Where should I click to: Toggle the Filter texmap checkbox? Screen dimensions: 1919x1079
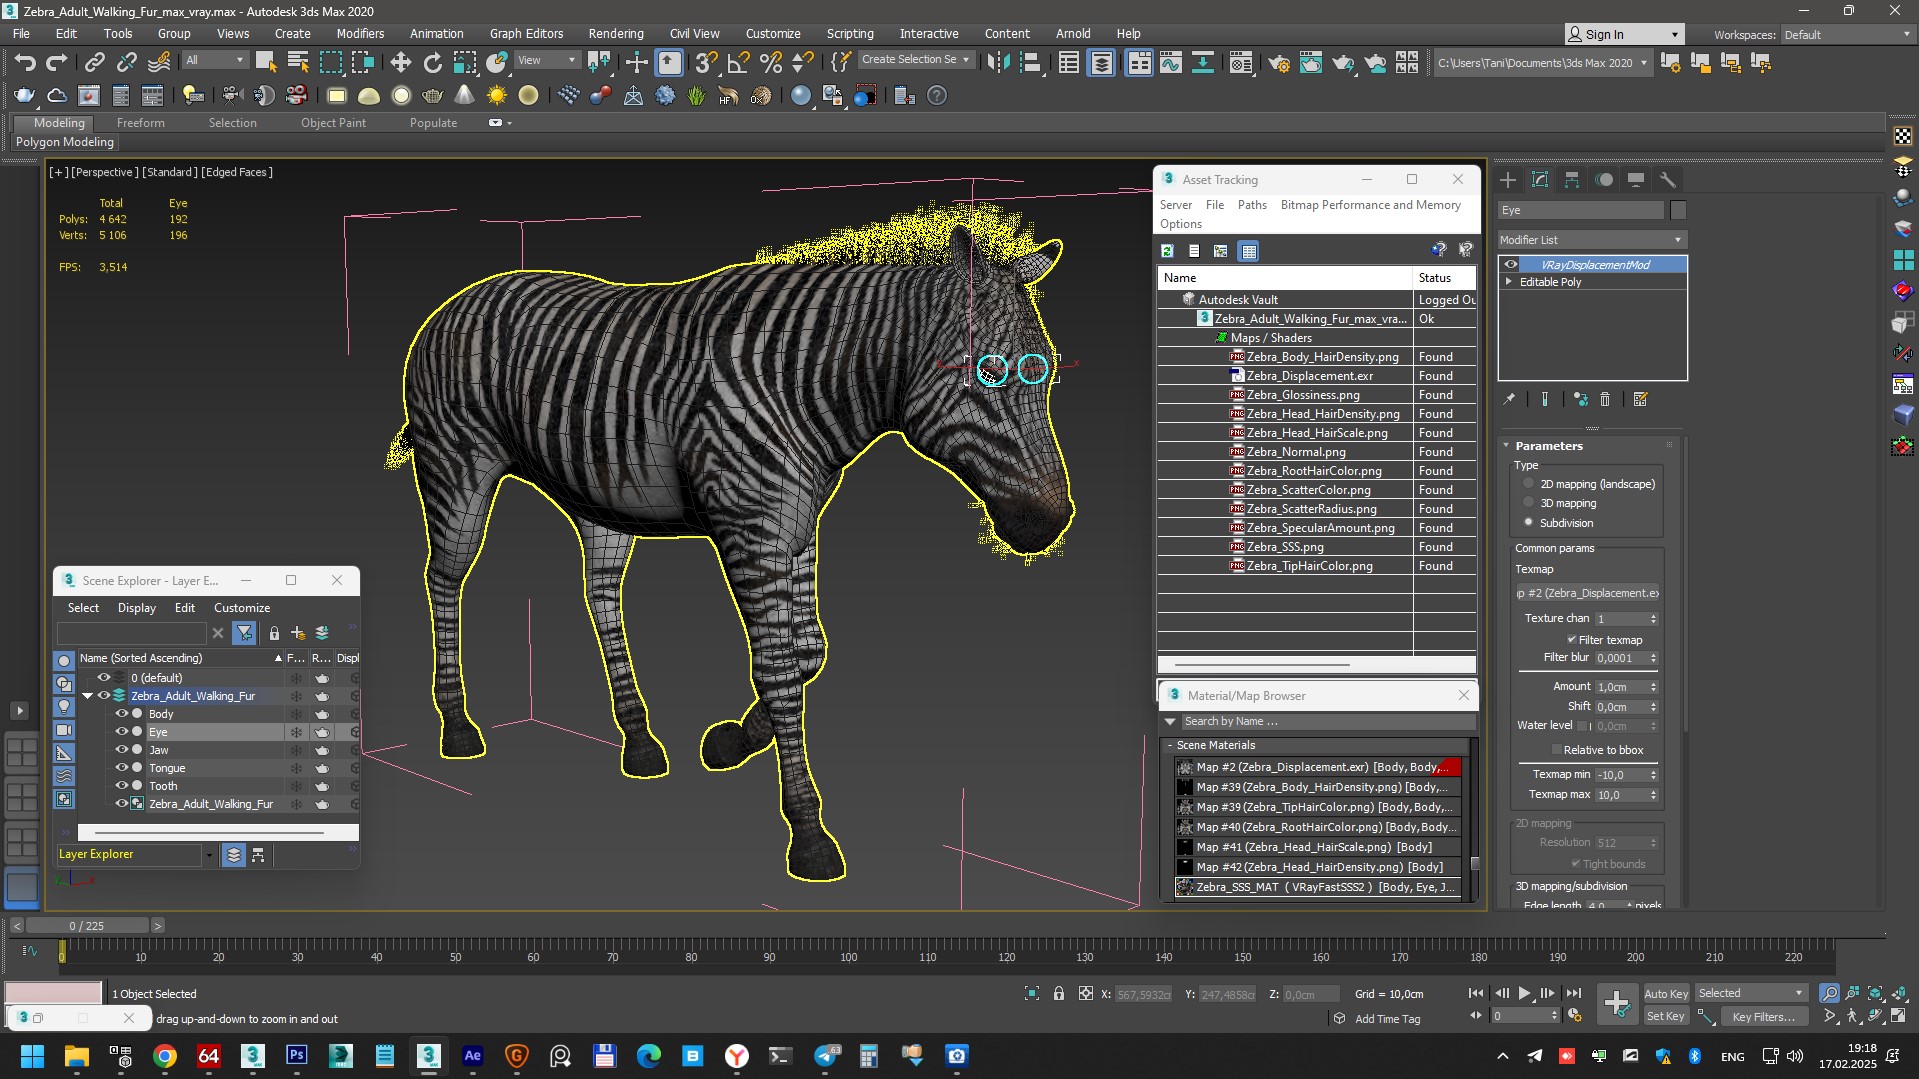(1572, 640)
